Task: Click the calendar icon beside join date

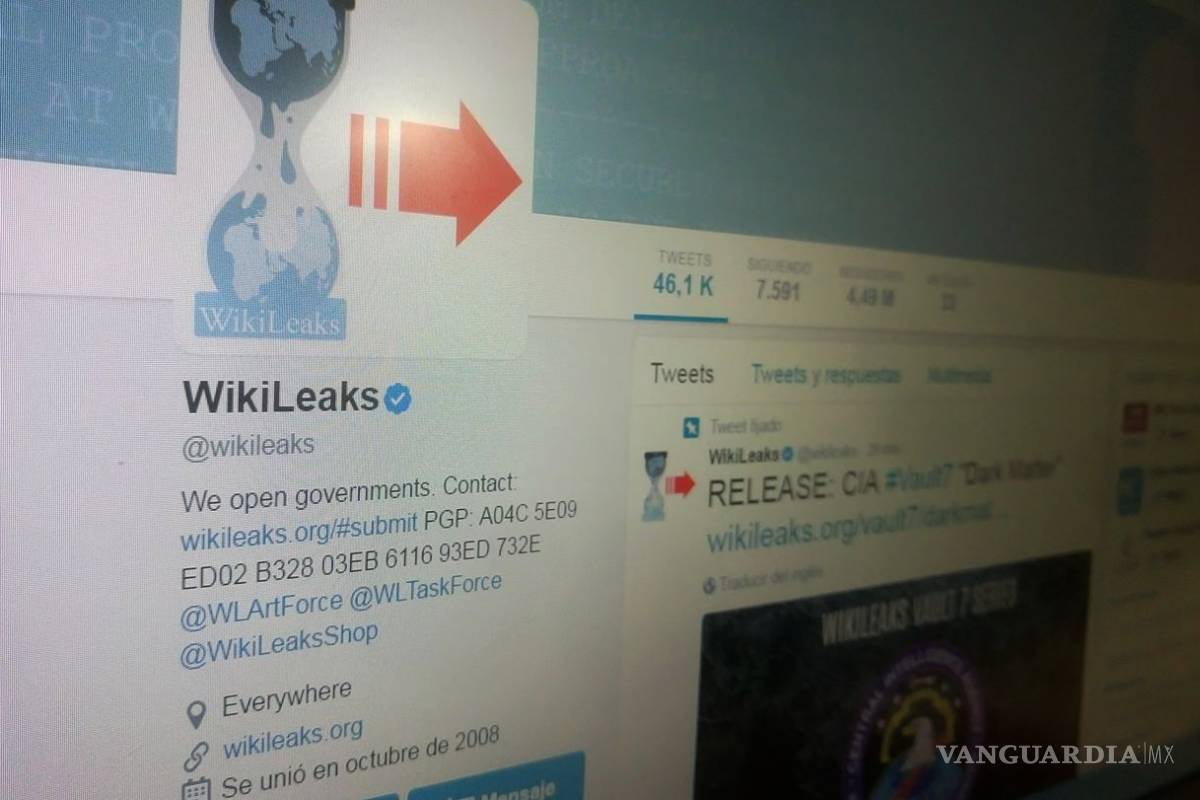Action: (x=197, y=786)
